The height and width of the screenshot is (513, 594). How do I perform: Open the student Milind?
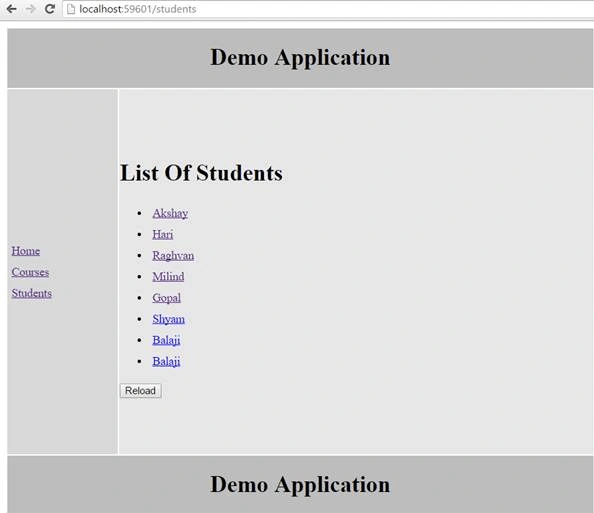click(x=168, y=277)
